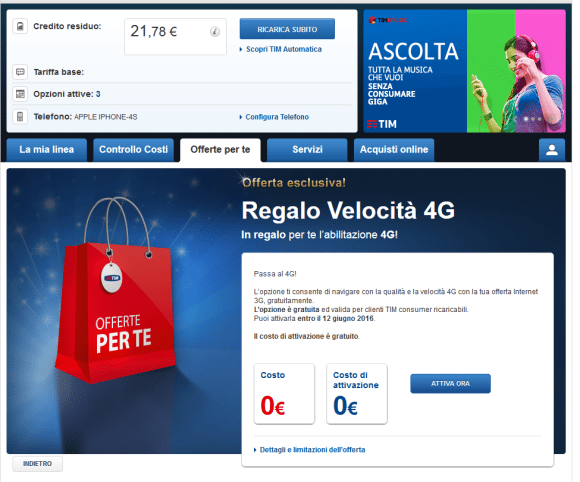The height and width of the screenshot is (482, 580).
Task: Click the TIM logo in the banner
Action: click(382, 124)
